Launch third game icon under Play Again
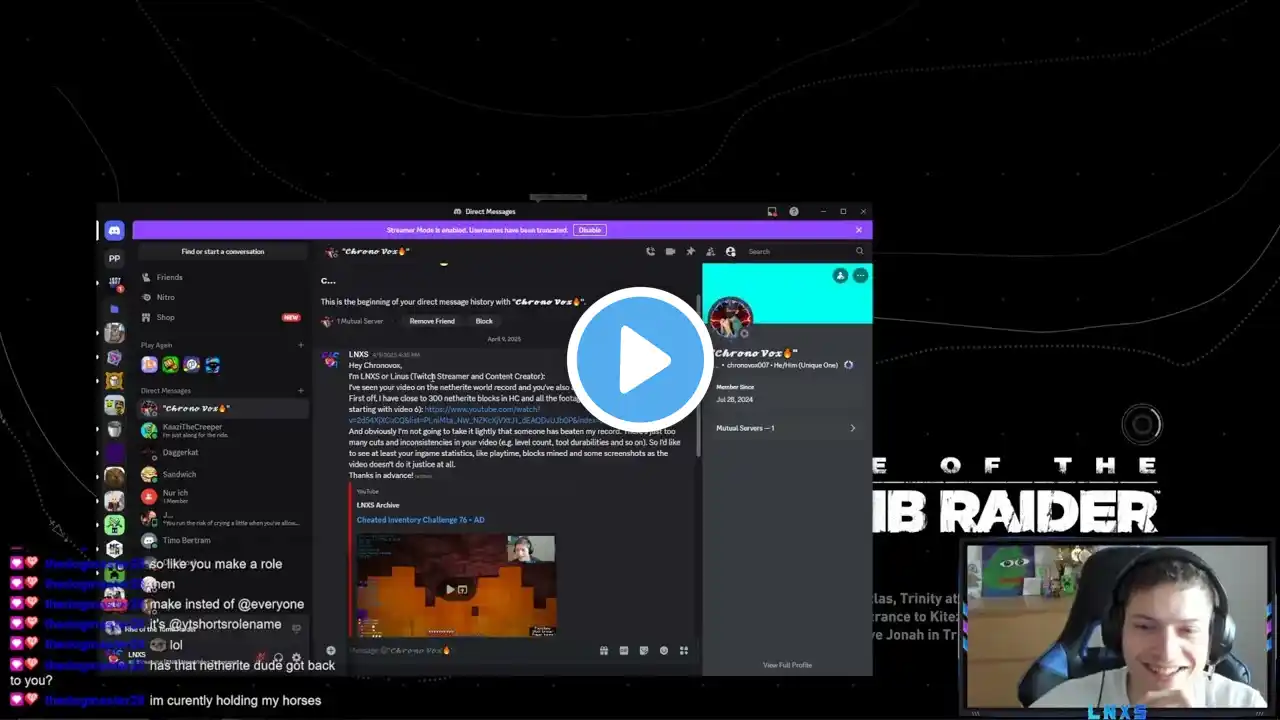 tap(191, 365)
